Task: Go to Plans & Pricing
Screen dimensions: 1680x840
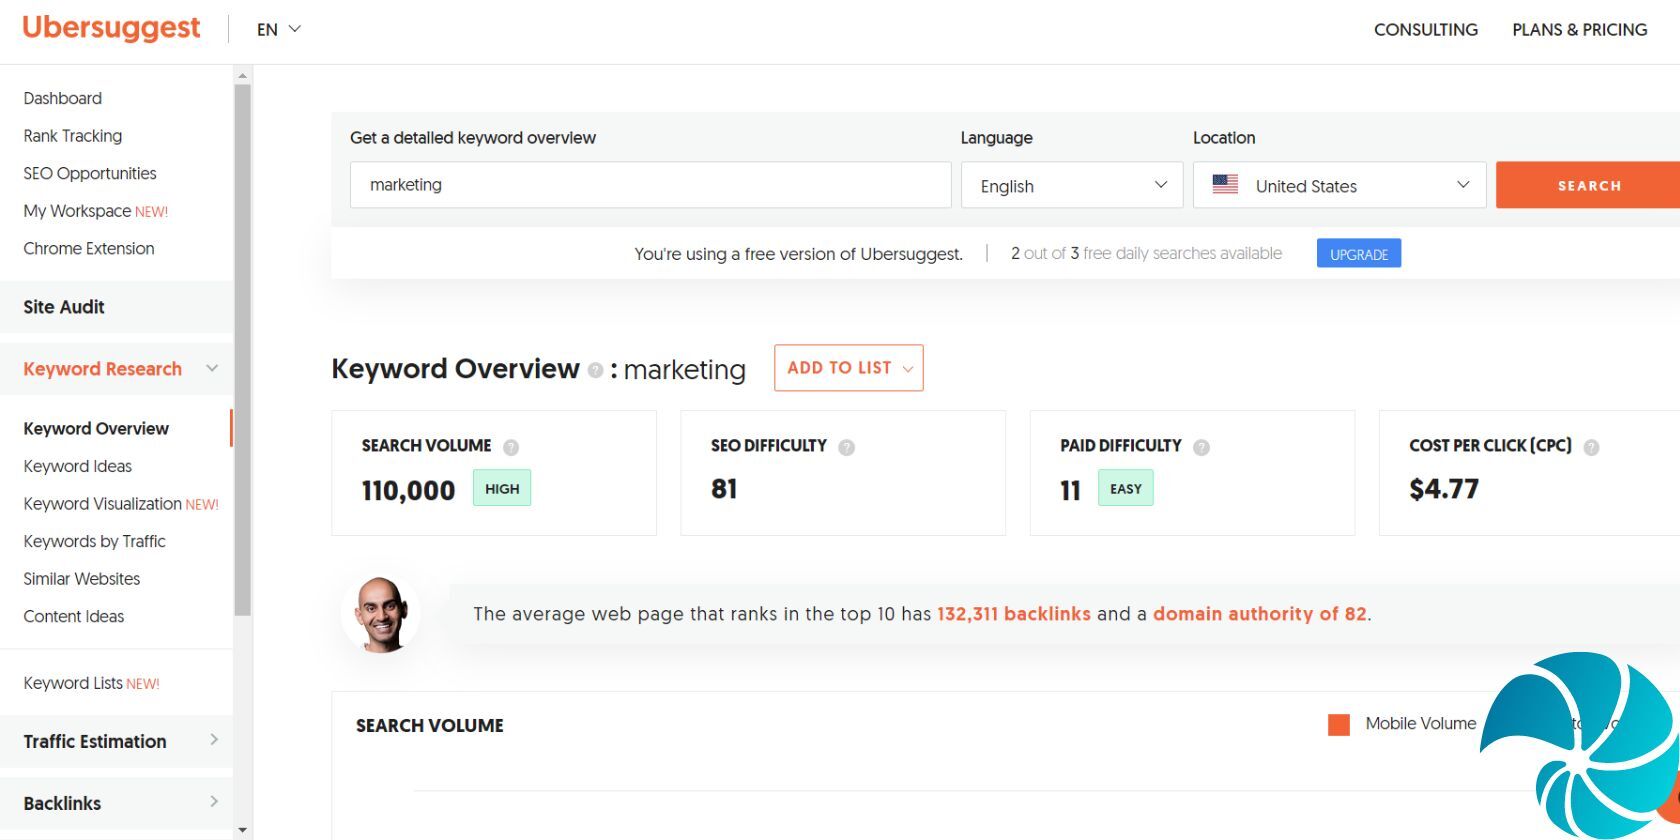Action: 1579,30
